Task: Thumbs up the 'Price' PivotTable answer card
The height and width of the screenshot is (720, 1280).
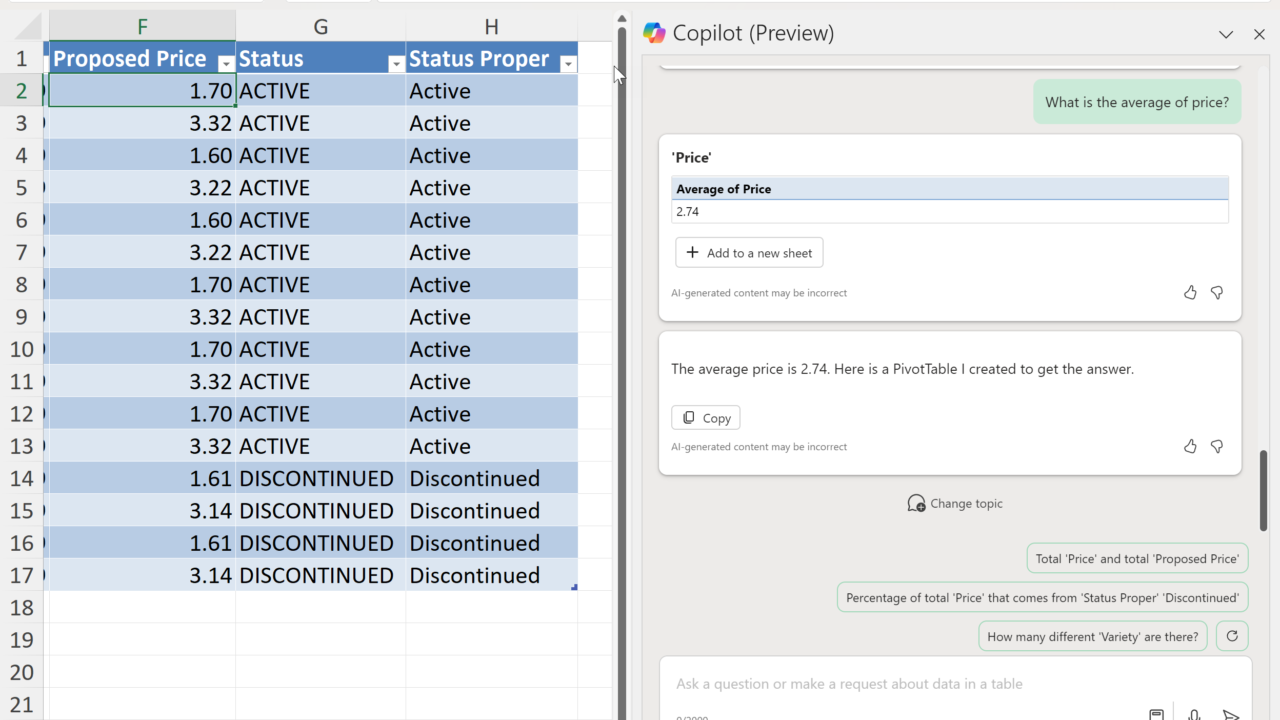Action: coord(1190,293)
